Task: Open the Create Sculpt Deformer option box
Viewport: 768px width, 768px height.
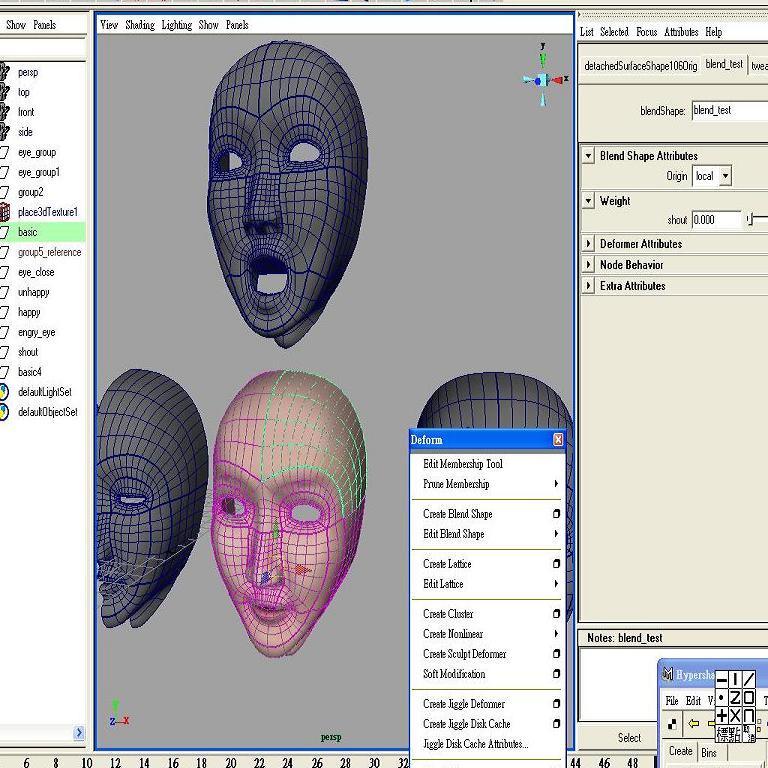Action: click(556, 654)
